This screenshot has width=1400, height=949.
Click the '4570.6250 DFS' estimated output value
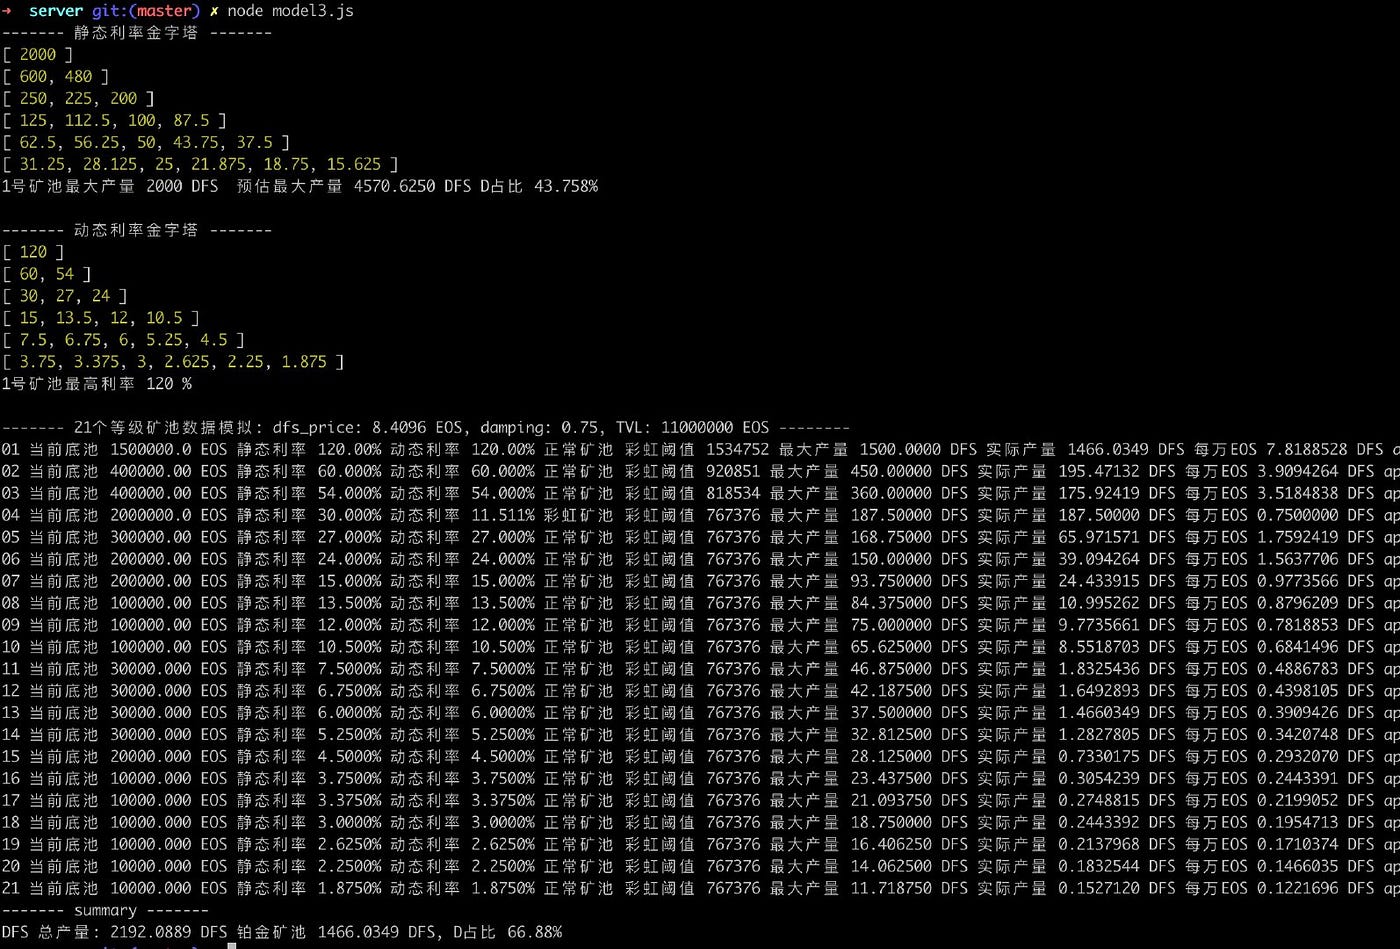pyautogui.click(x=413, y=187)
